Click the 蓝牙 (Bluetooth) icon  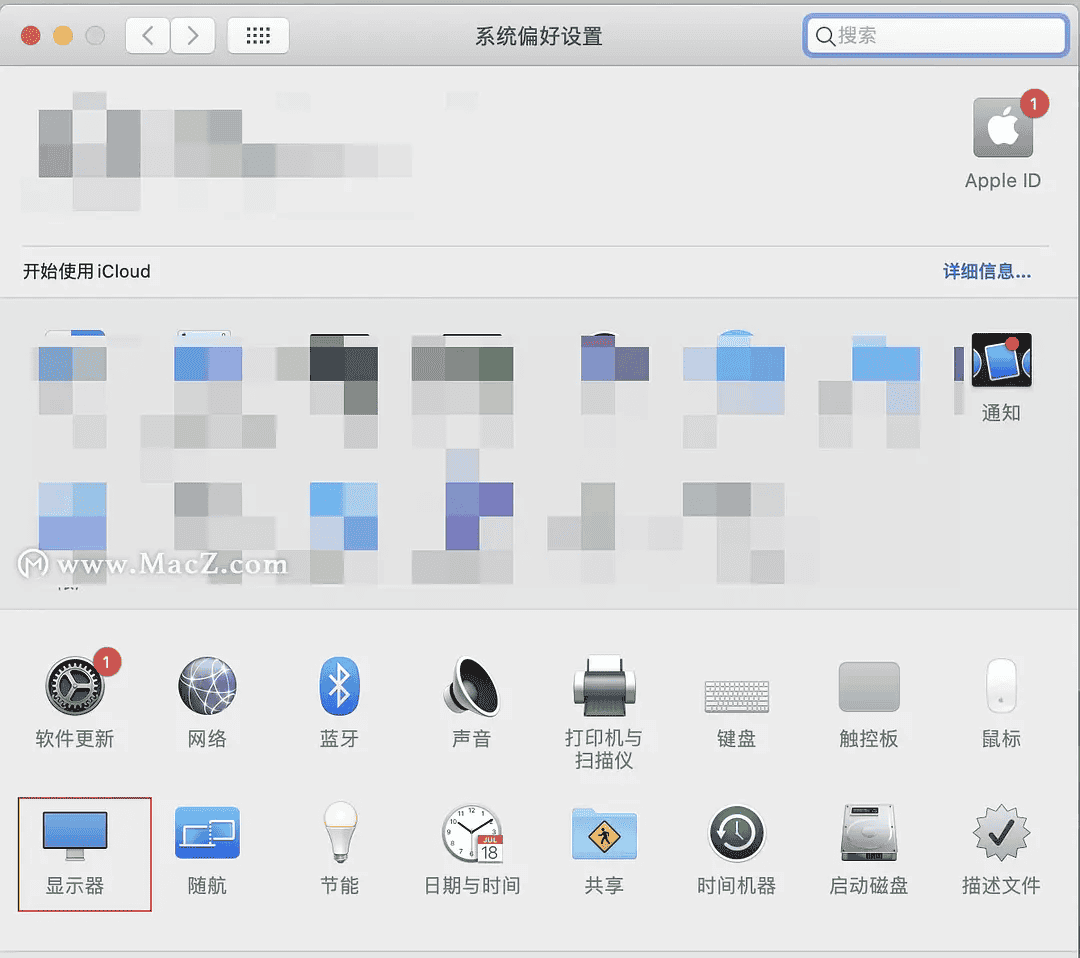(339, 687)
